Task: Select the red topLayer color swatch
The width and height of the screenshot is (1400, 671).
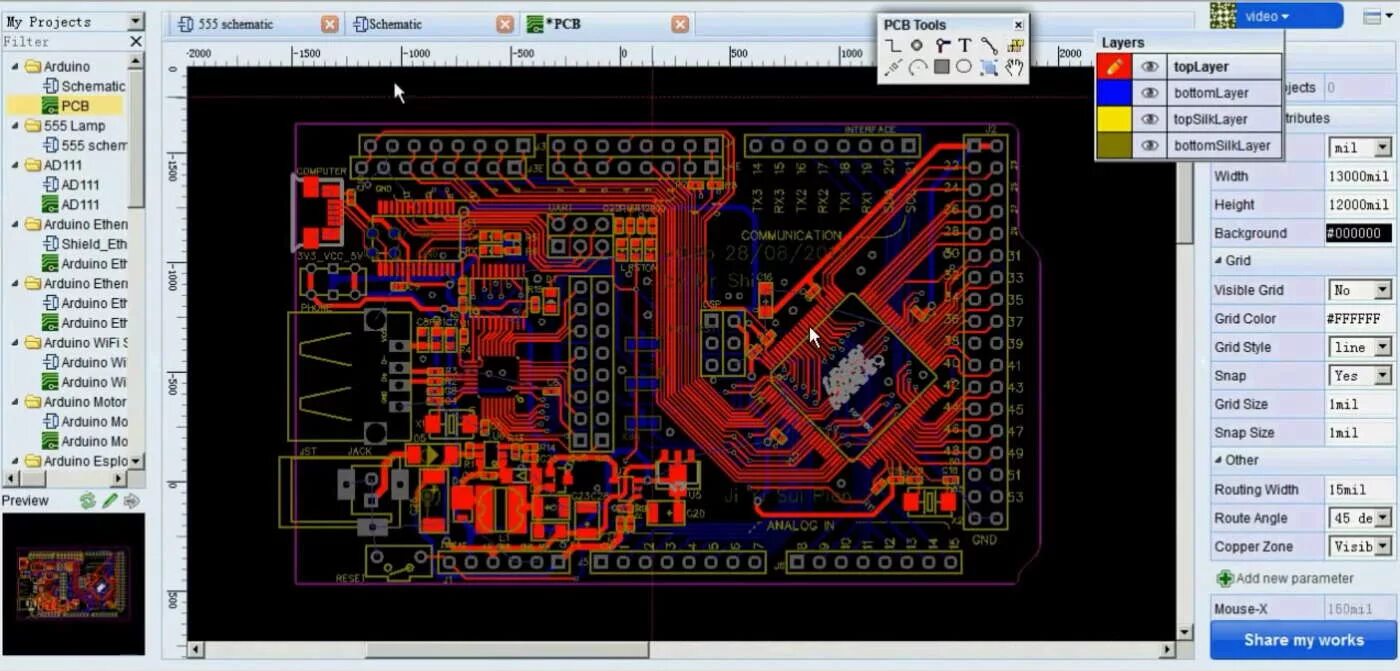Action: coord(1114,66)
